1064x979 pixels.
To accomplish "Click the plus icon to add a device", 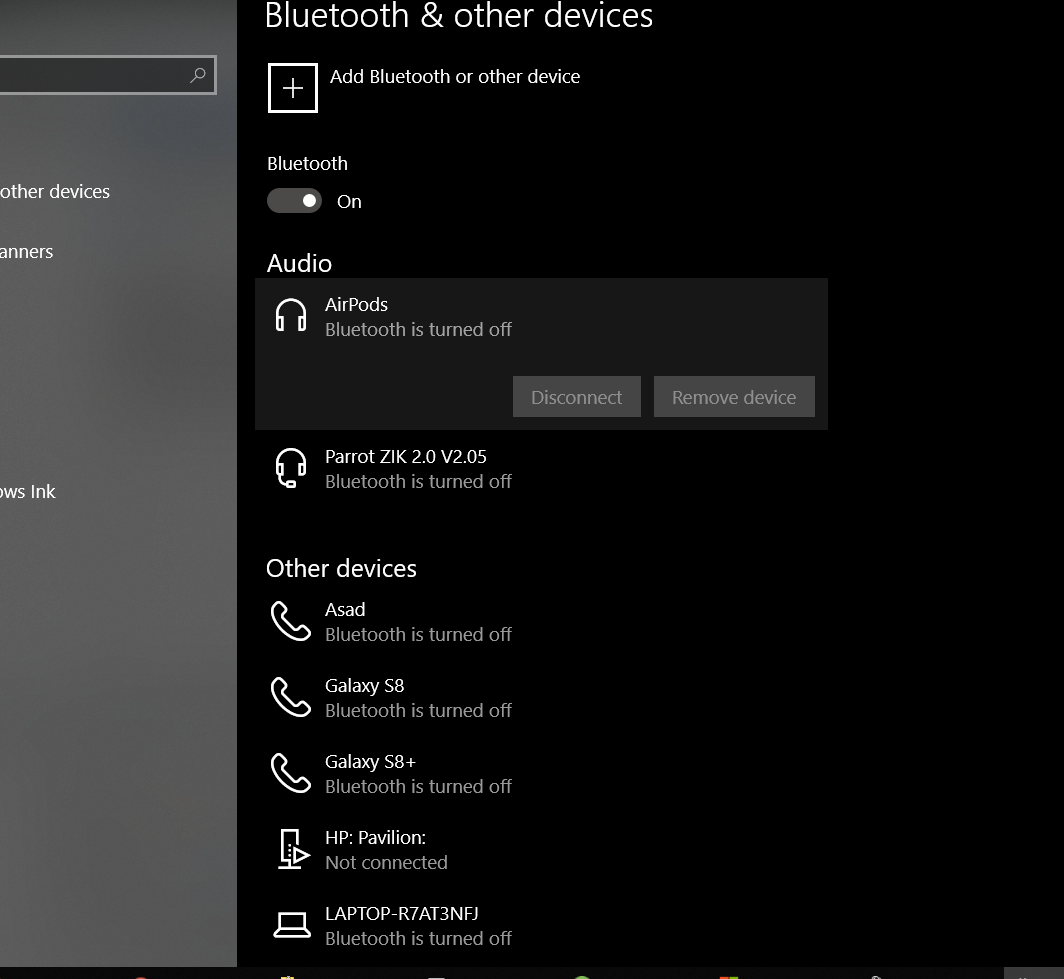I will pyautogui.click(x=292, y=88).
